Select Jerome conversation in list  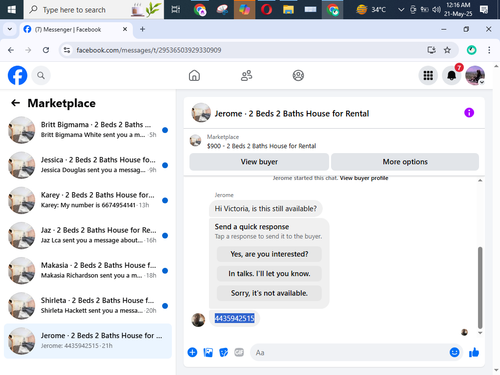pyautogui.click(x=88, y=341)
